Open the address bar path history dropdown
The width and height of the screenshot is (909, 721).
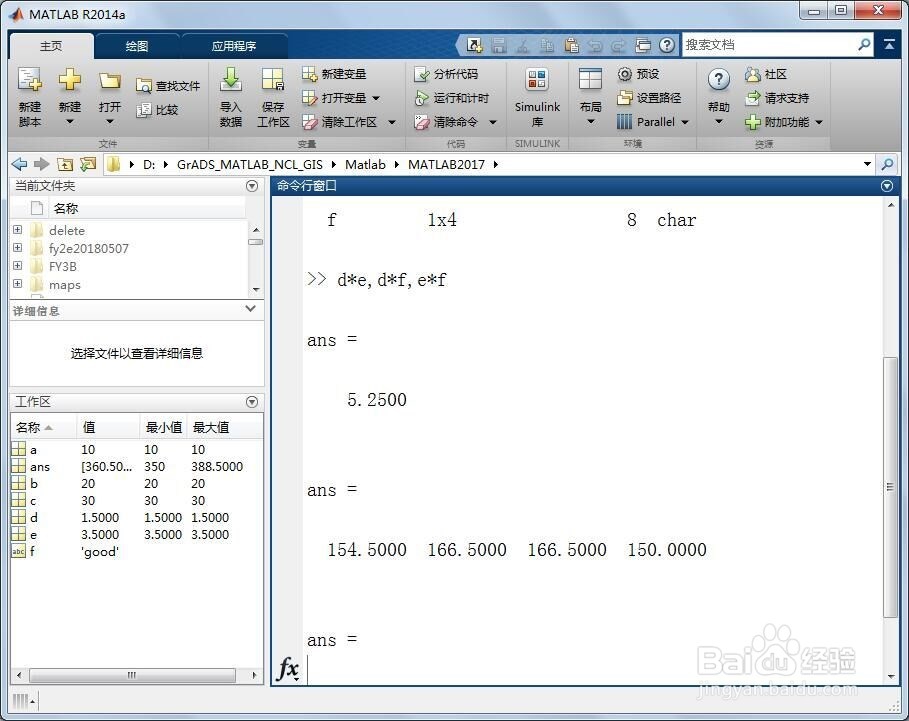(x=867, y=165)
